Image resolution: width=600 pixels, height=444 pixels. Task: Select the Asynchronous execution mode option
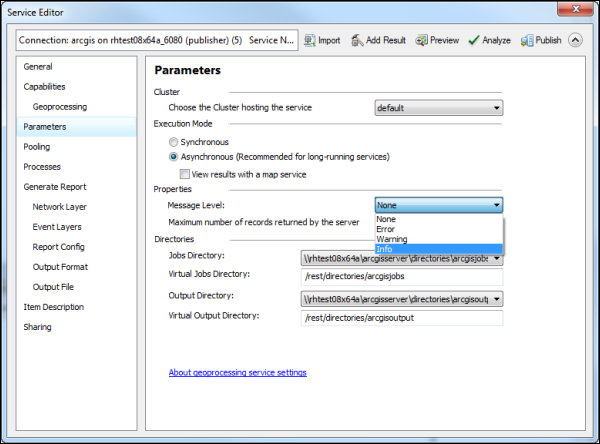tap(174, 157)
